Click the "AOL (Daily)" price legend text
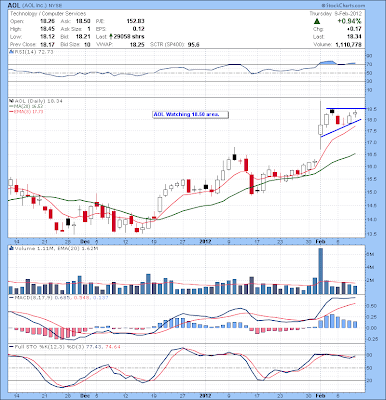 tap(31, 101)
